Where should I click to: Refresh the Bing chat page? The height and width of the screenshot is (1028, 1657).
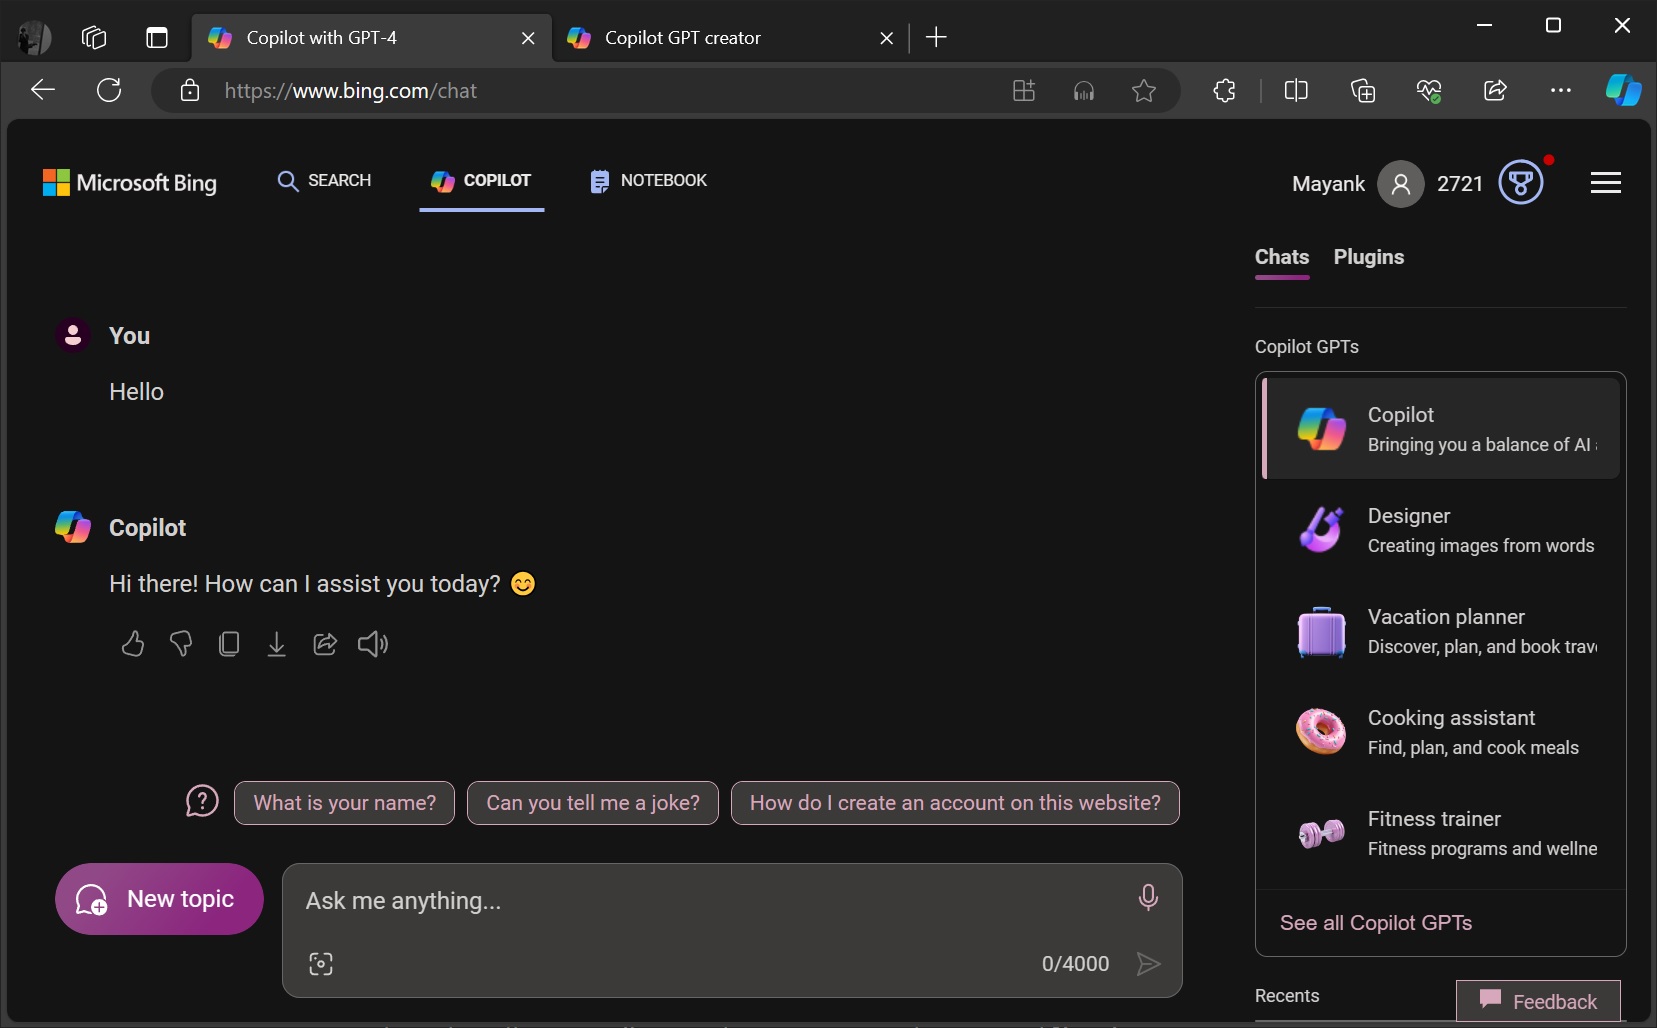click(109, 91)
